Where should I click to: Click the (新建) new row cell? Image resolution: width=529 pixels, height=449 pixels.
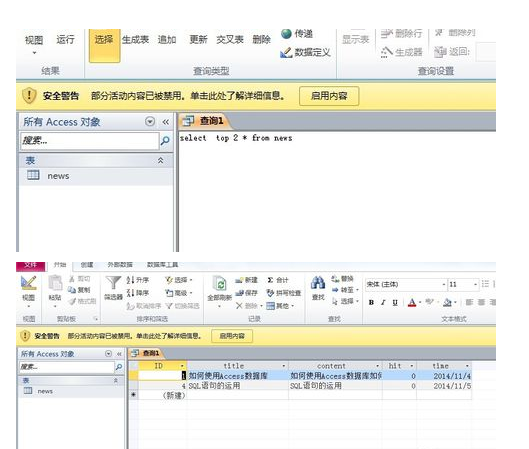[162, 395]
